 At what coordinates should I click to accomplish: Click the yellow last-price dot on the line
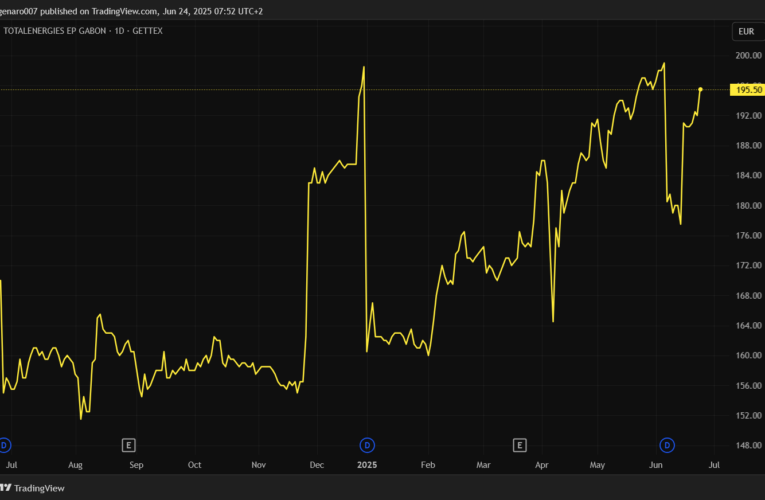700,89
